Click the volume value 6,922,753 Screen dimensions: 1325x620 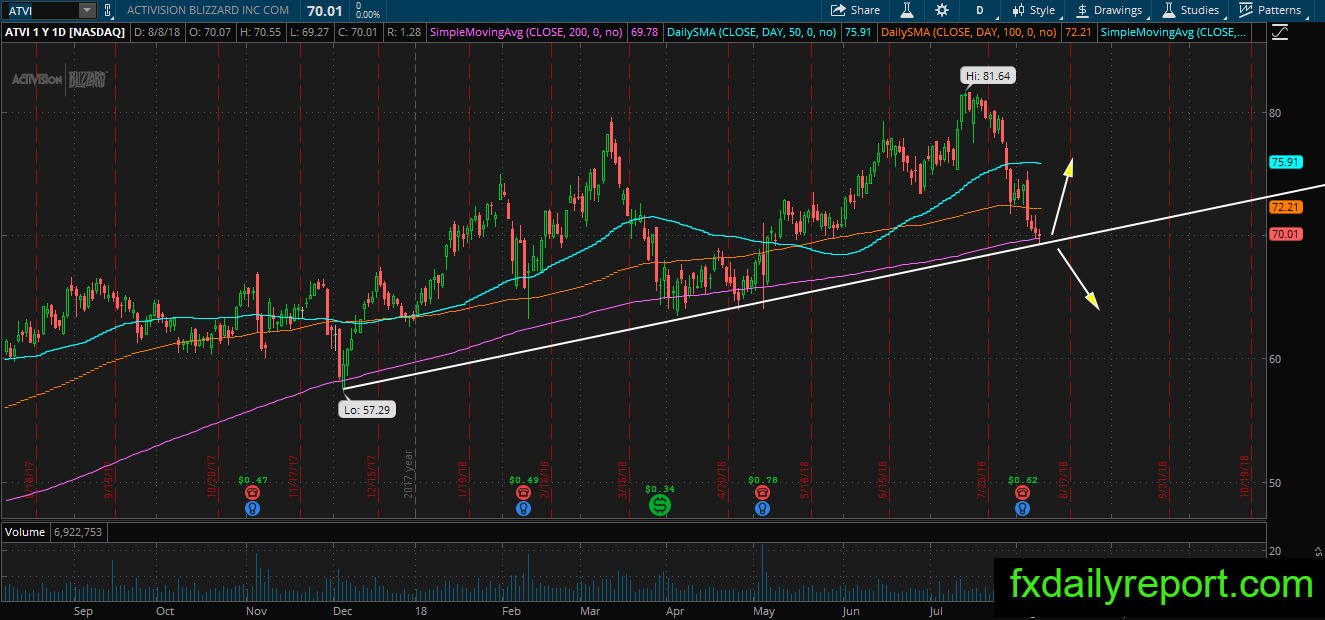point(79,532)
